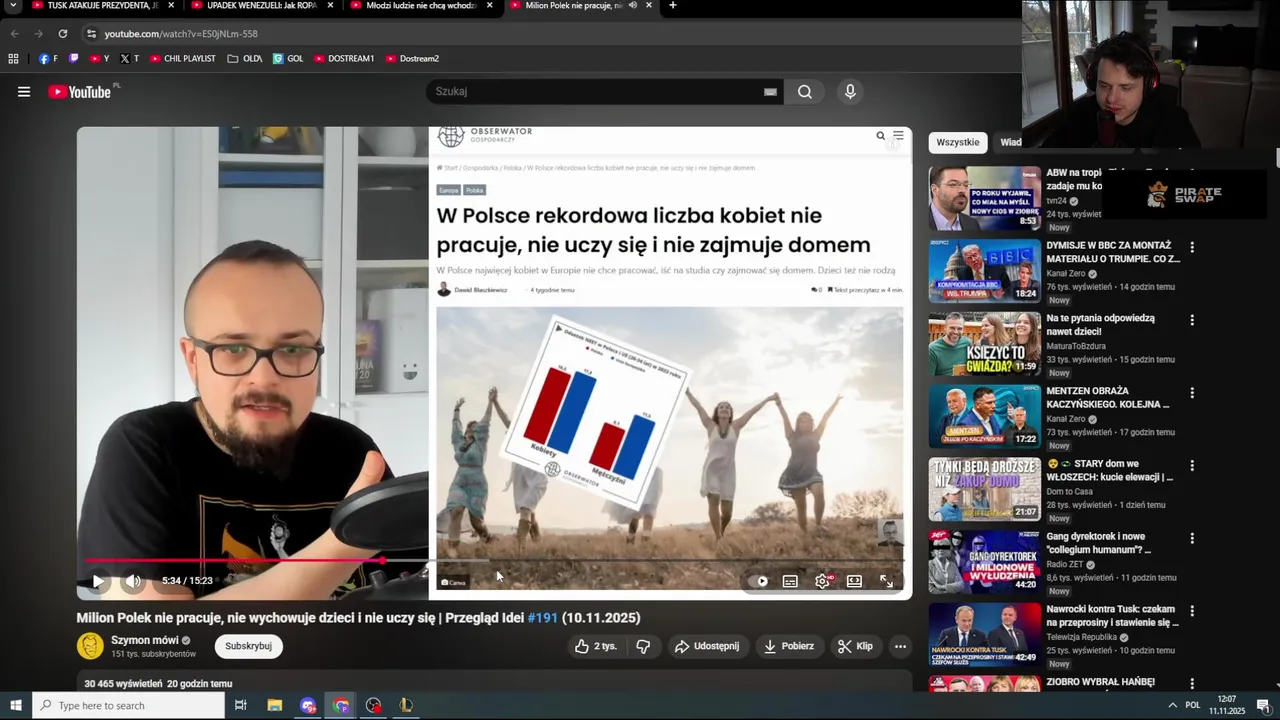This screenshot has width=1280, height=720.
Task: Go back in browser history
Action: tap(14, 33)
